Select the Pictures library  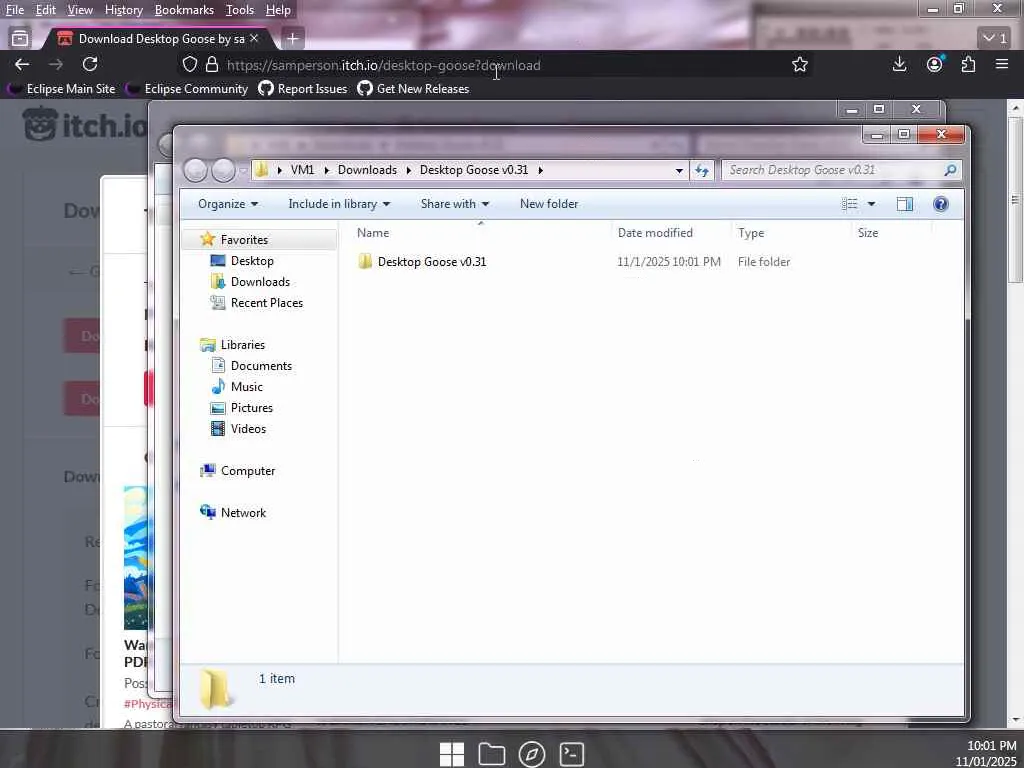tap(251, 408)
